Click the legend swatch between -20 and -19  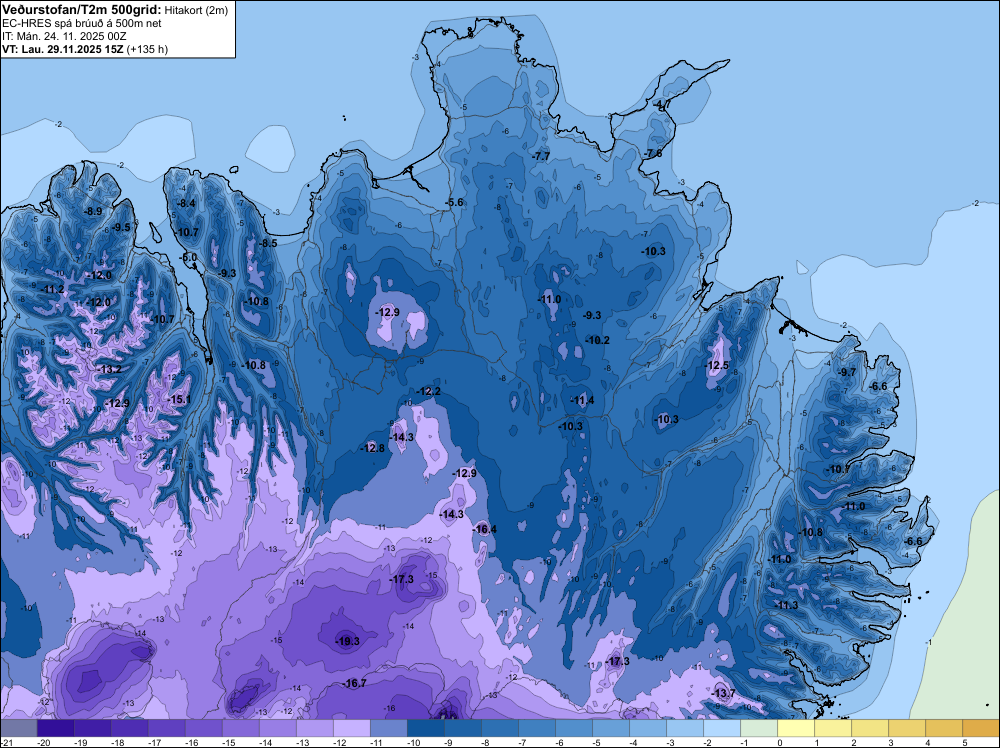tap(55, 728)
